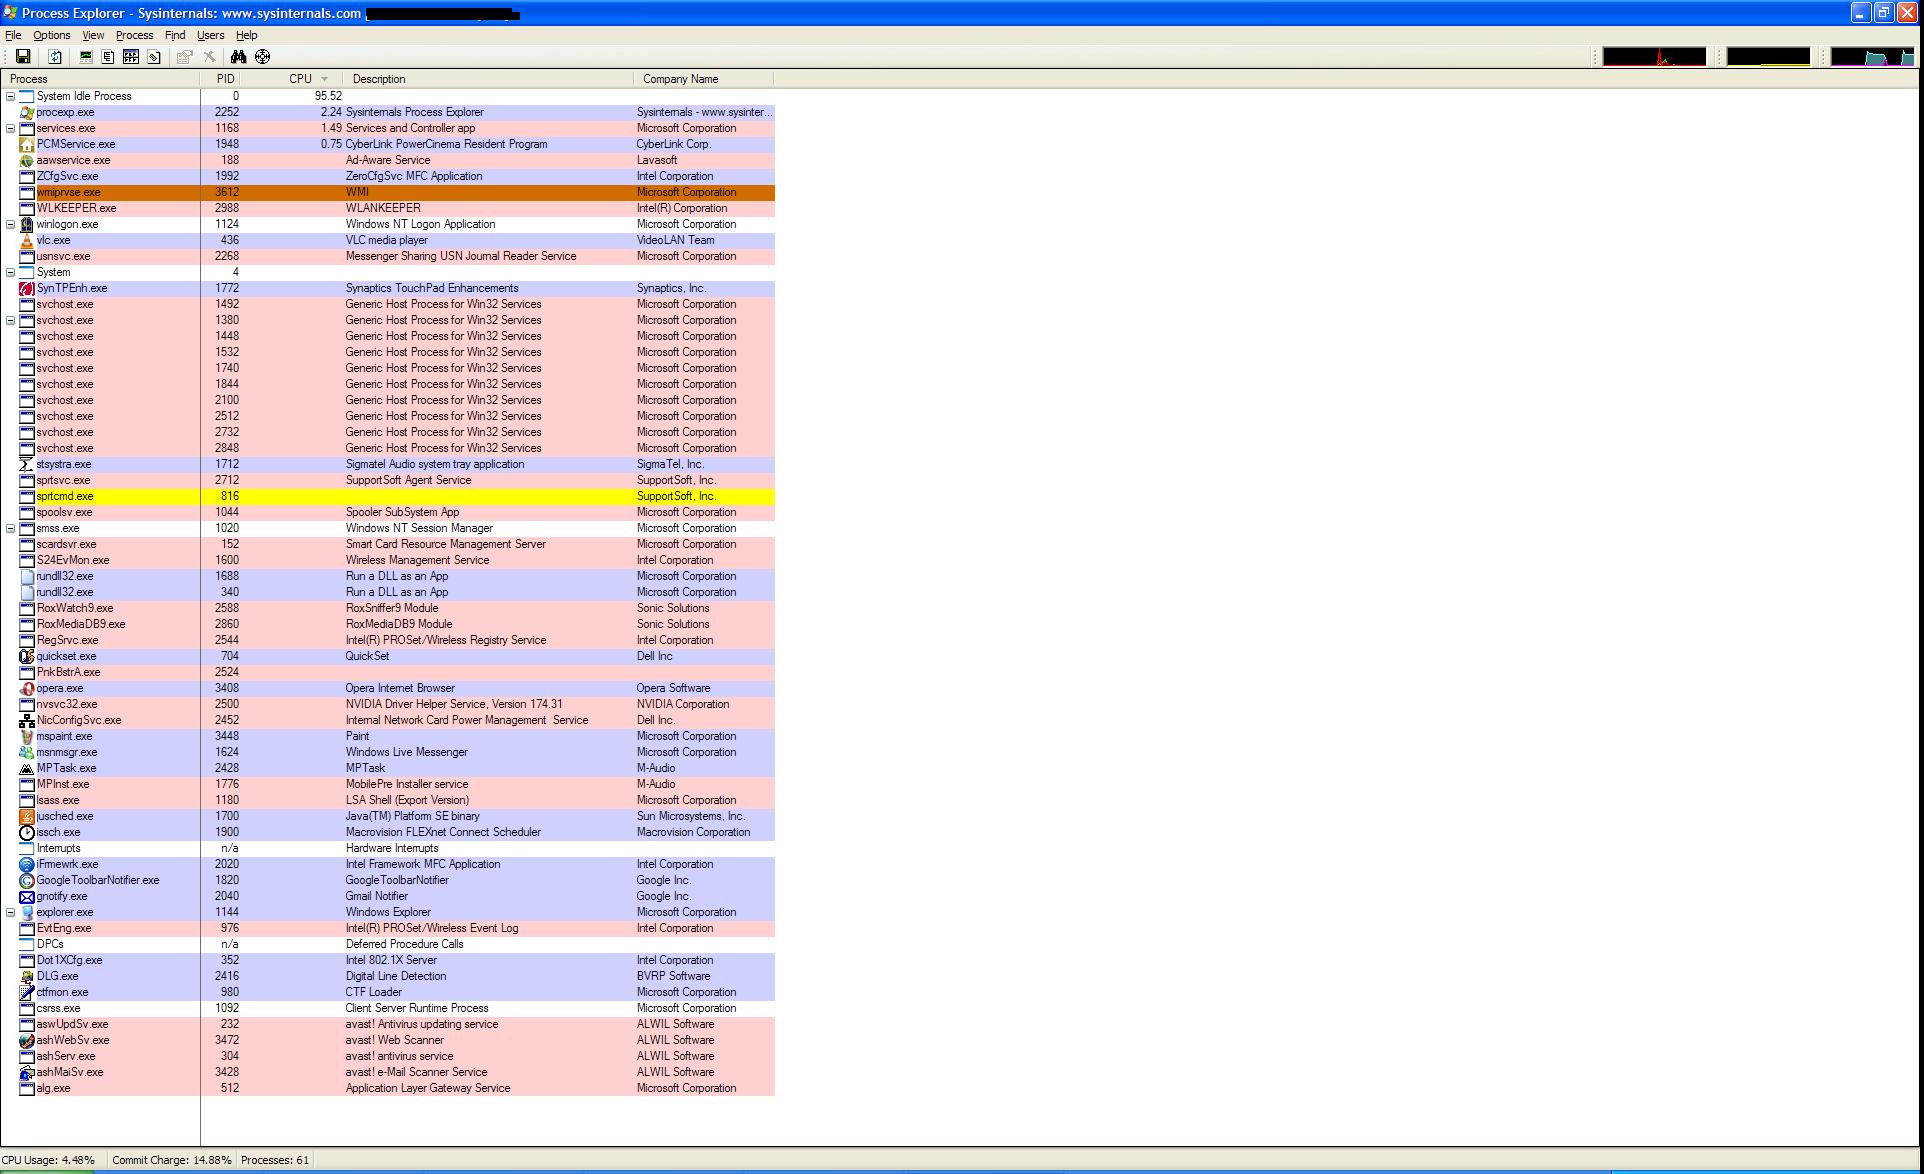Screen dimensions: 1924x1174
Task: Sort by the PID column header
Action: 220,79
